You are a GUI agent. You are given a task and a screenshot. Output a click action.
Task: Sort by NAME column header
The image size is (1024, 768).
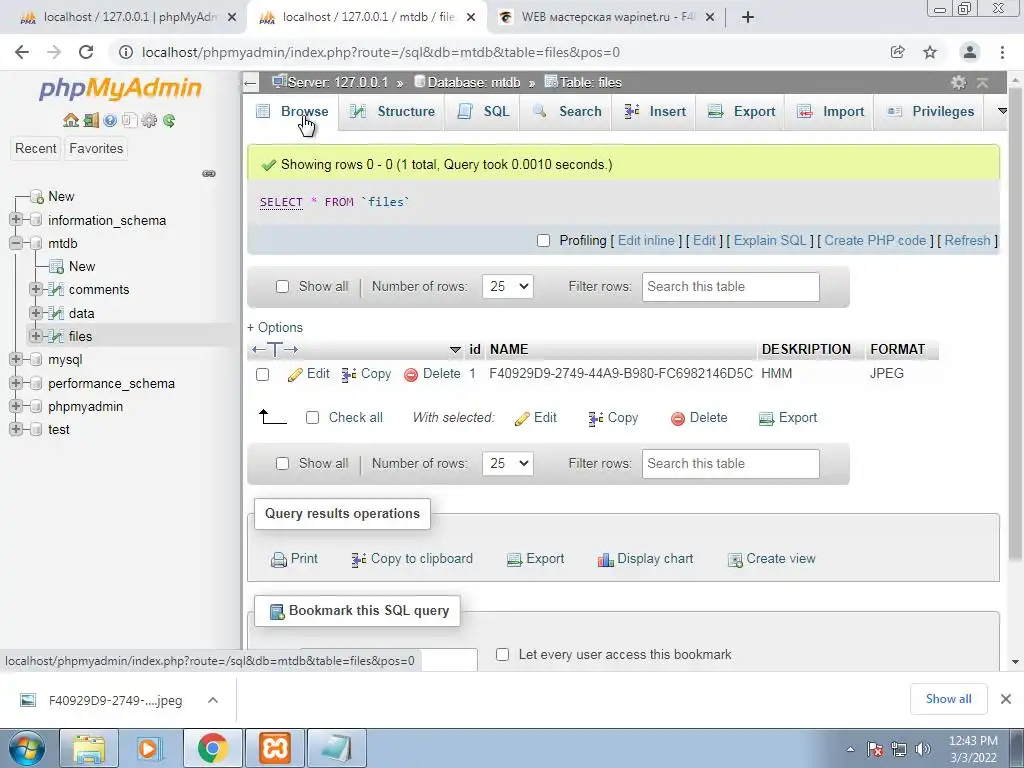(509, 349)
